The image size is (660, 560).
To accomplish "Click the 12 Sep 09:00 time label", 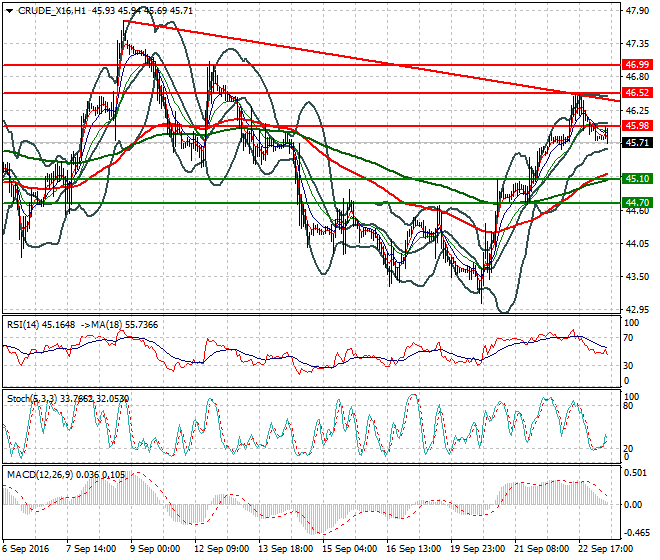I will click(222, 549).
